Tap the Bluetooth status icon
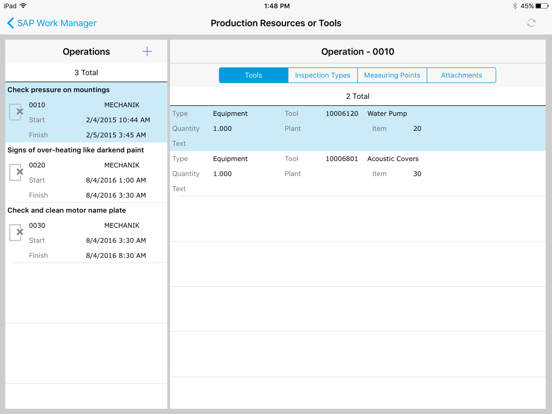 (515, 6)
